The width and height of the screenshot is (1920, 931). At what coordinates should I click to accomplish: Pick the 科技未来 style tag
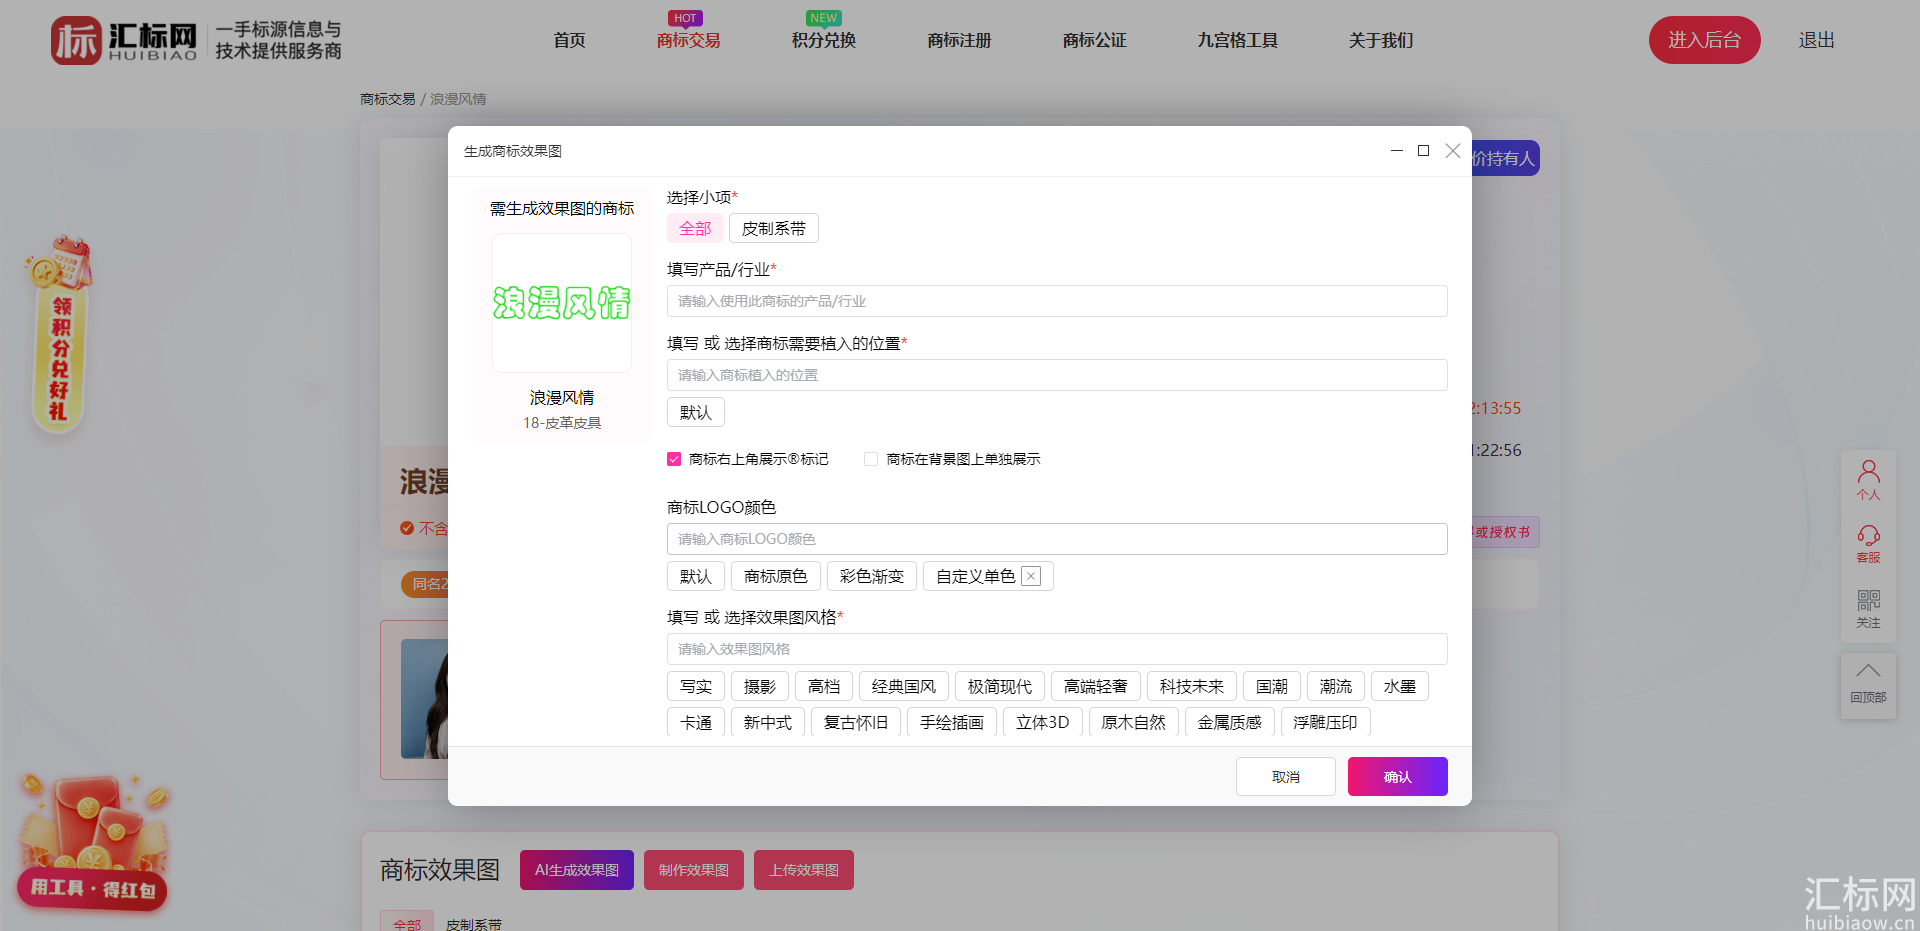[x=1191, y=686]
